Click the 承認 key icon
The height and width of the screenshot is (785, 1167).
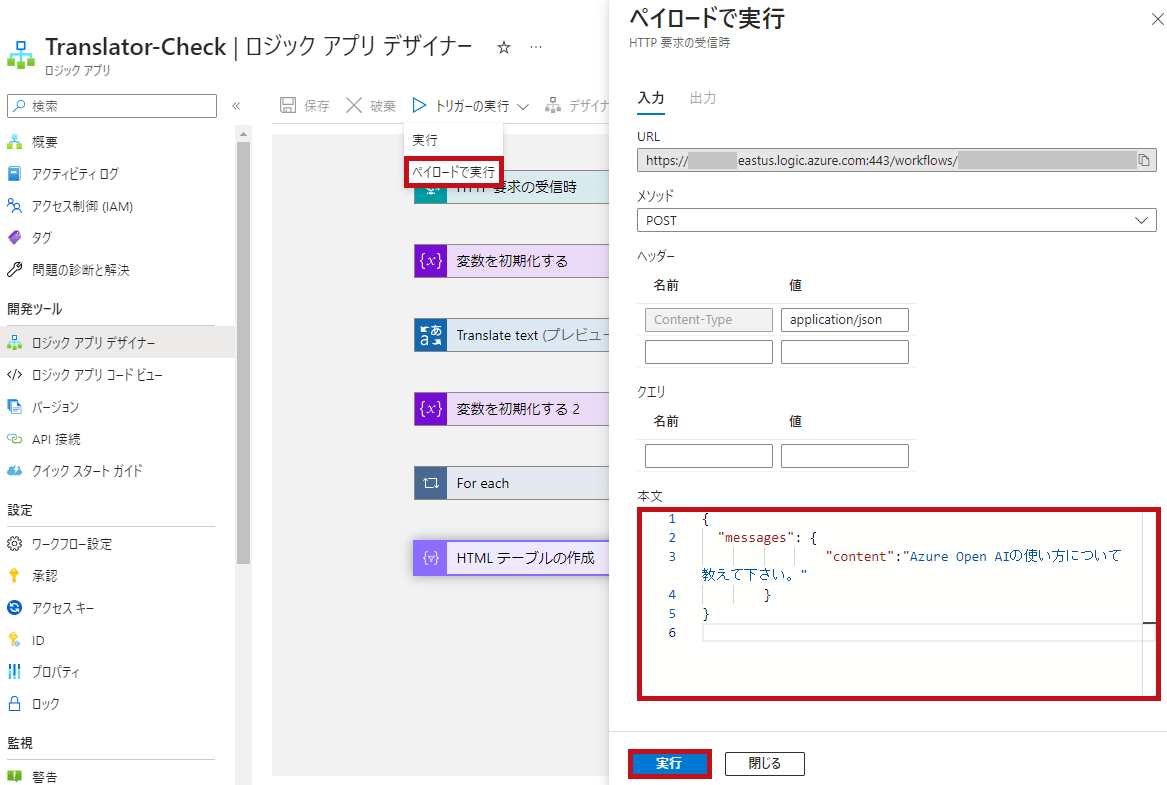coord(14,575)
